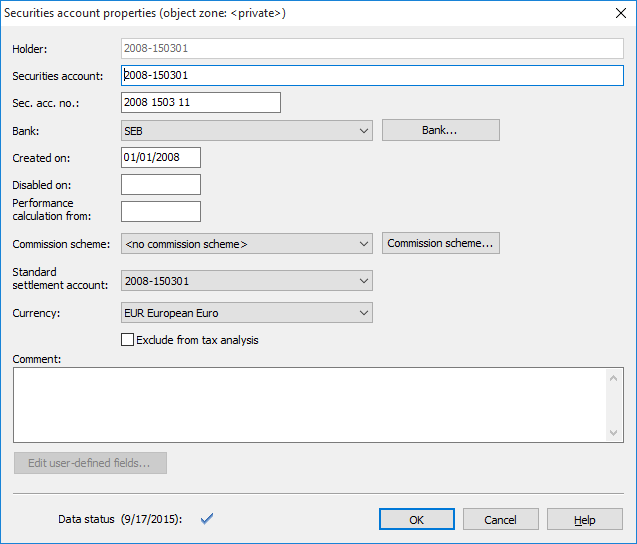Click the Disabled on date field
Image resolution: width=637 pixels, height=544 pixels.
pyautogui.click(x=160, y=184)
